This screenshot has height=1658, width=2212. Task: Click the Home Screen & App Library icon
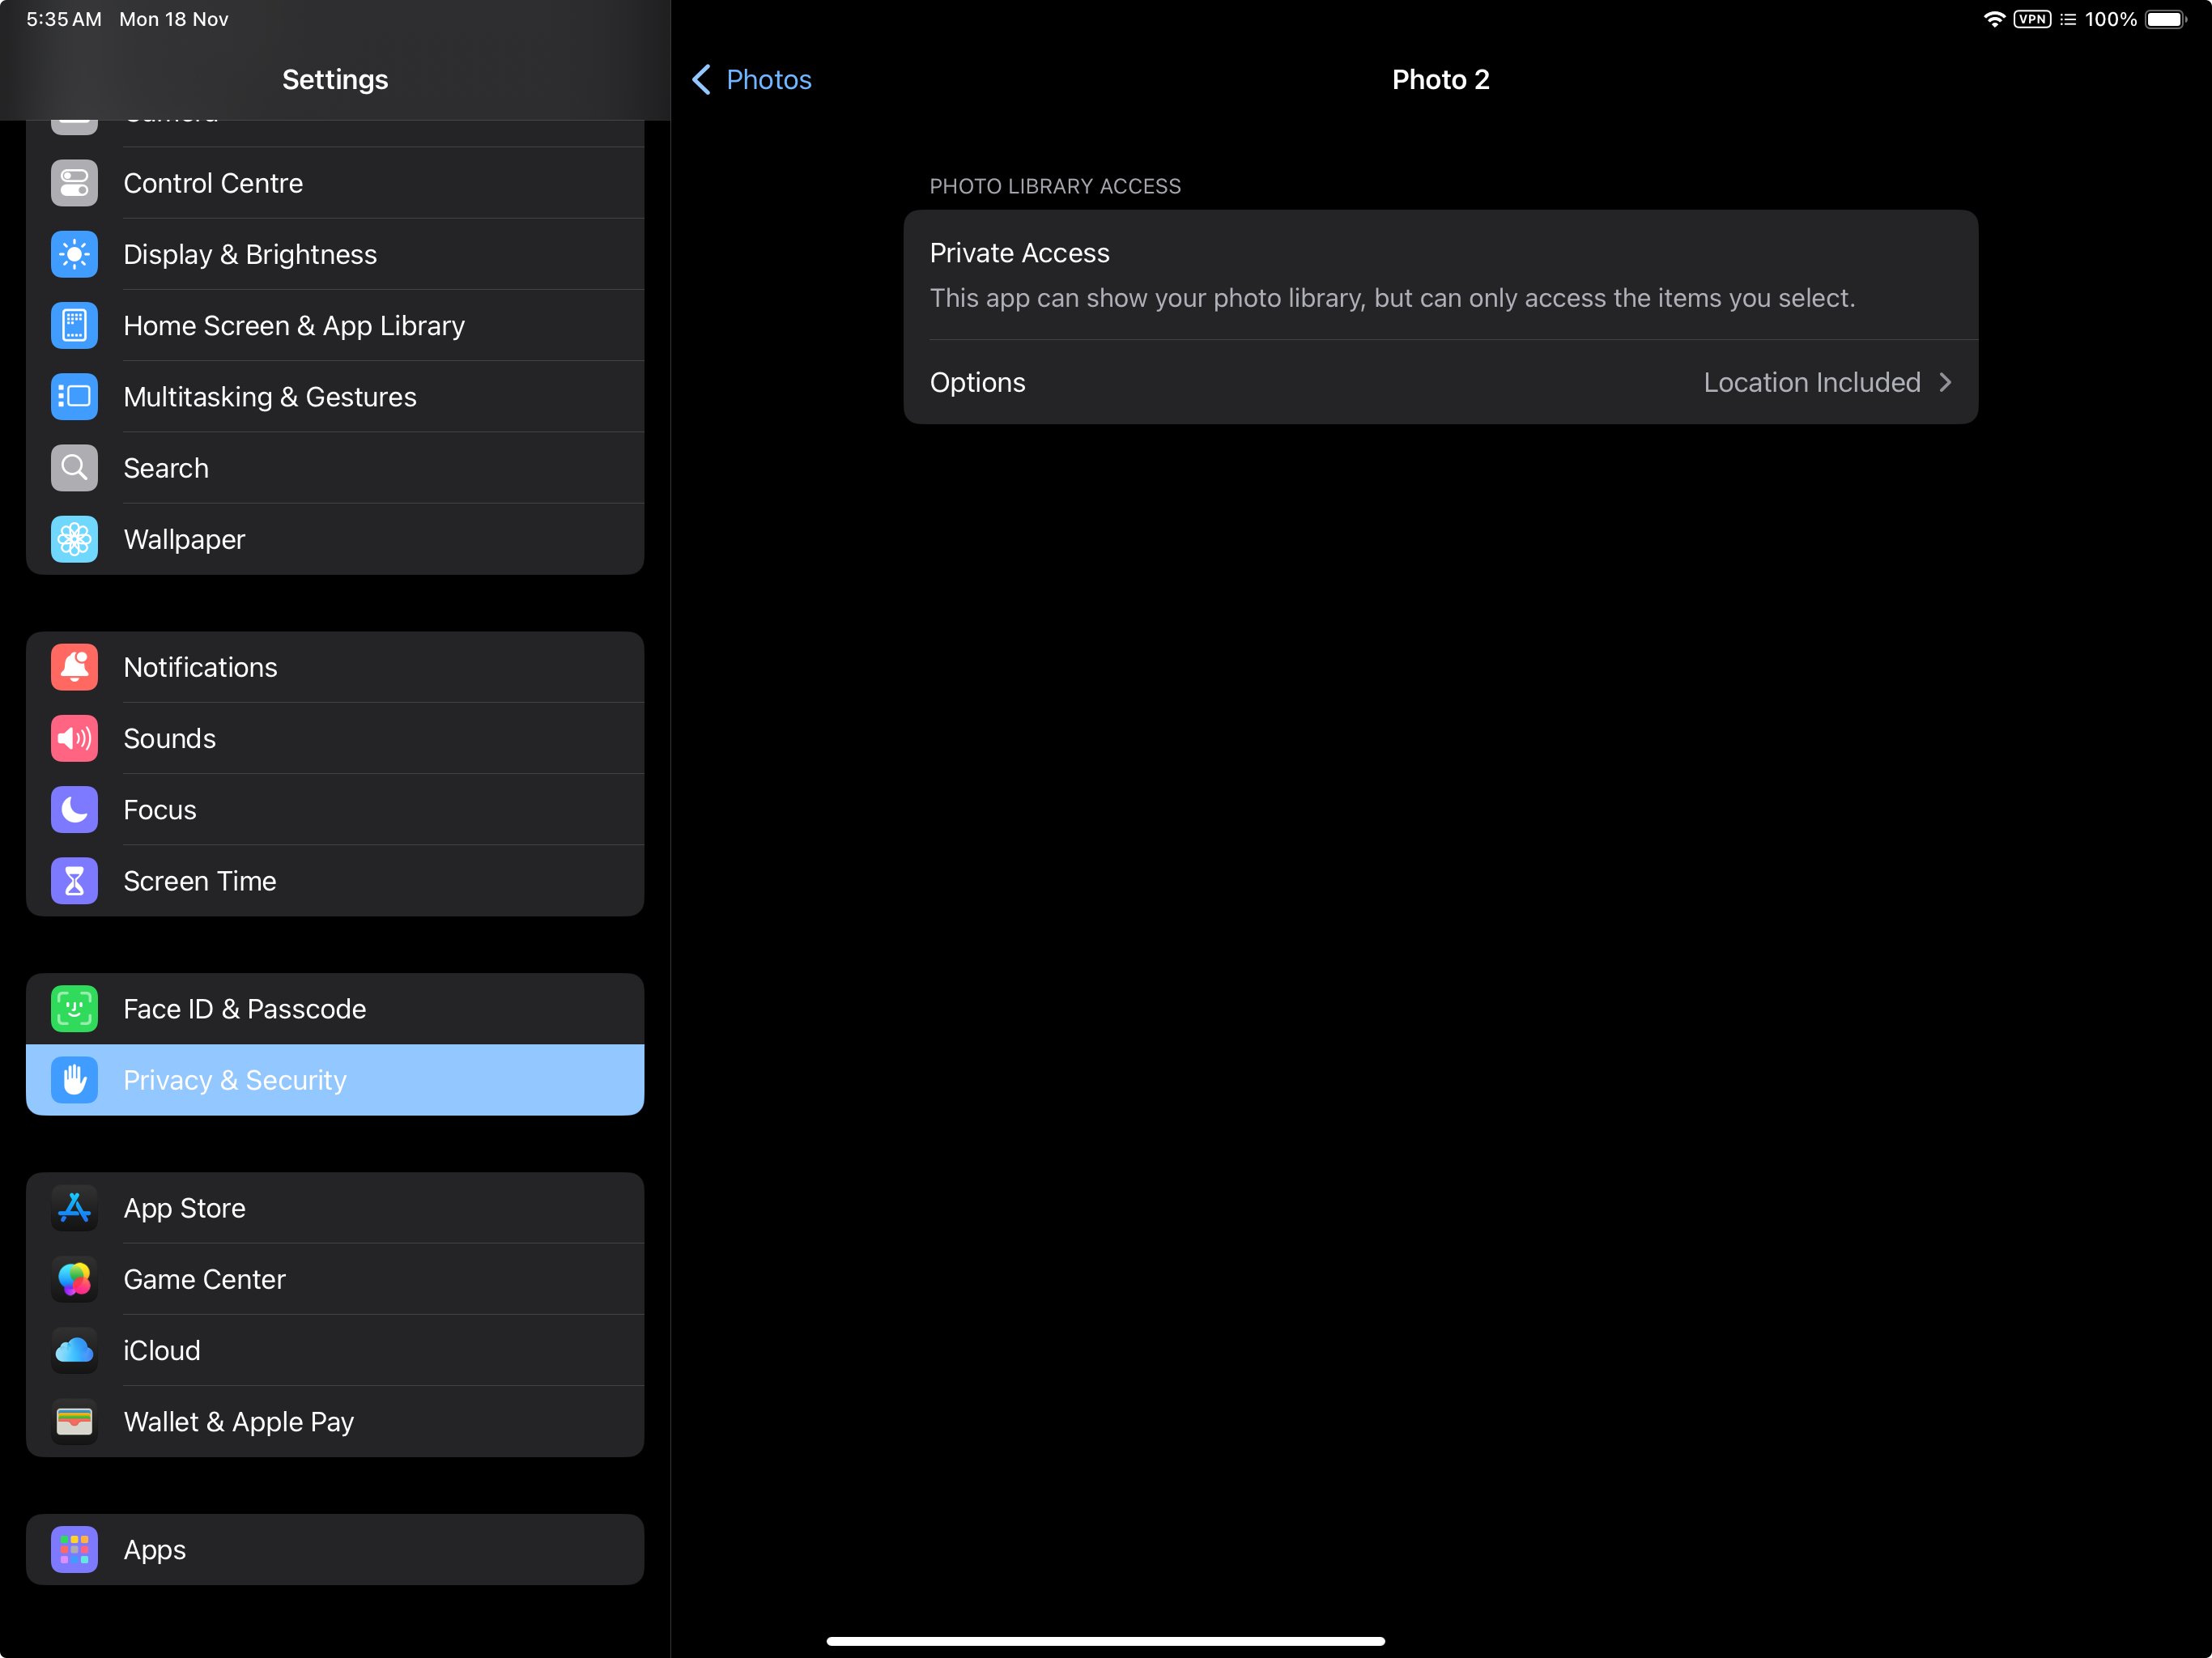coord(74,325)
